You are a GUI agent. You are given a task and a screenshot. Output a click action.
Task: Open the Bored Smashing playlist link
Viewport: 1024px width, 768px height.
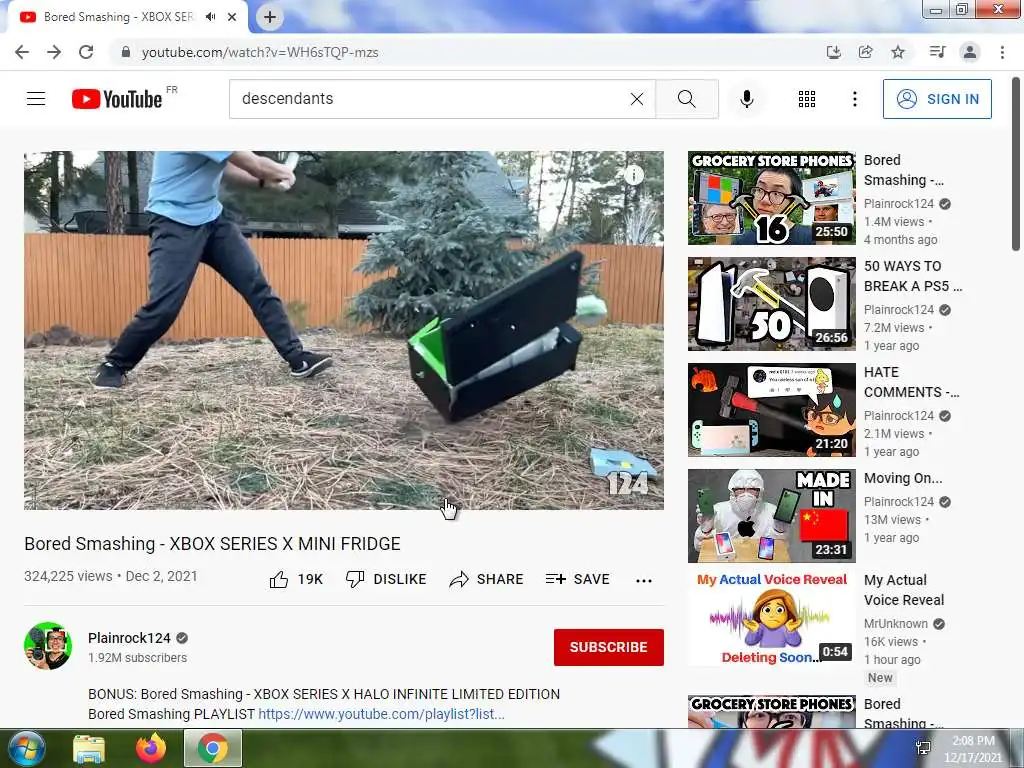click(381, 714)
